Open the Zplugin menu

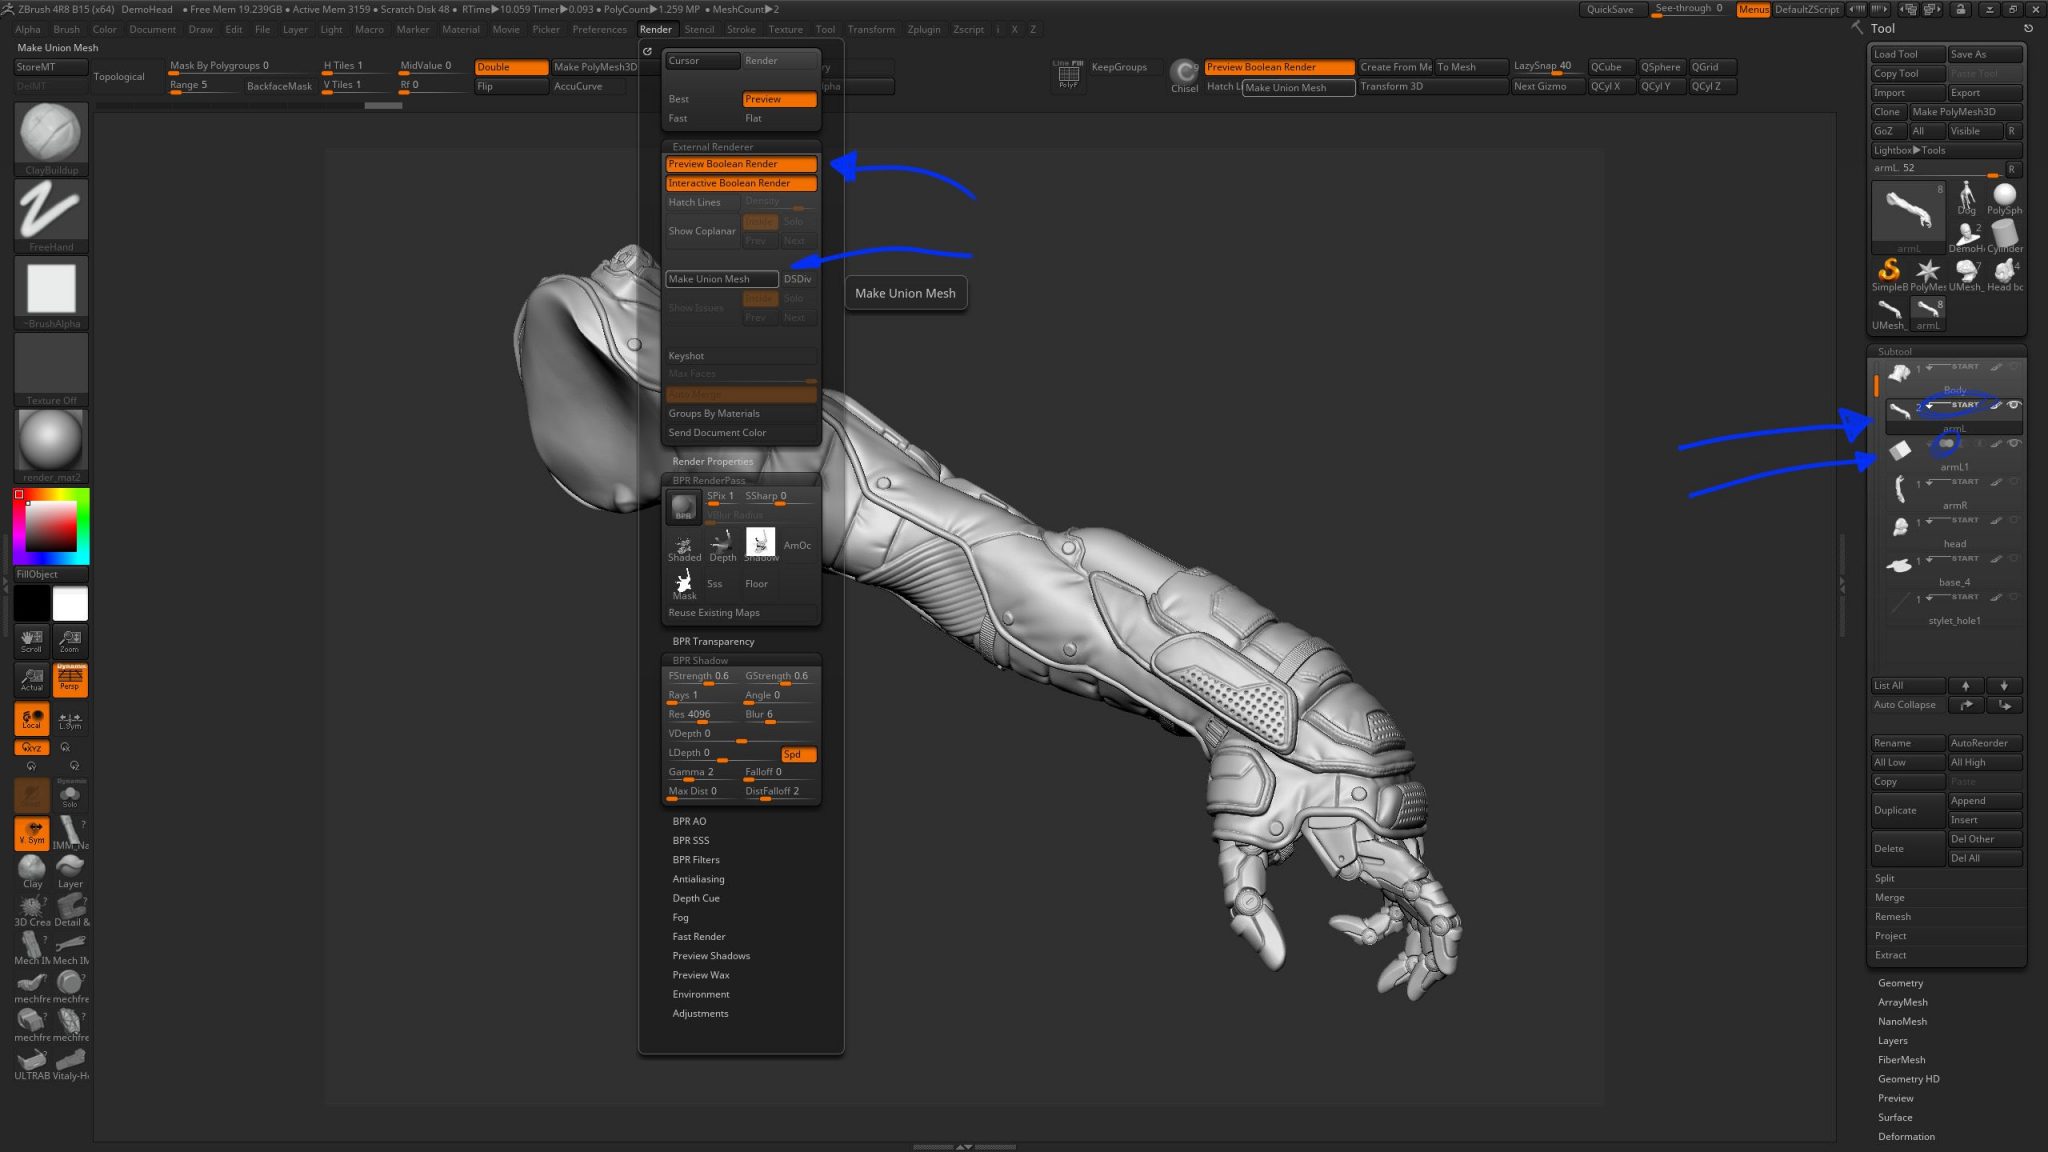pyautogui.click(x=923, y=29)
